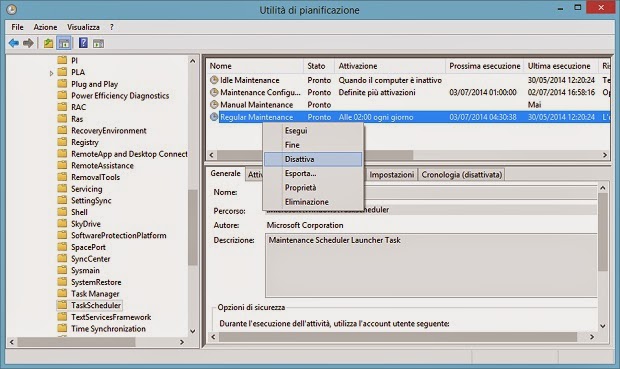Click the Maintenance Configurator task clock icon
This screenshot has width=620, height=369.
click(214, 92)
